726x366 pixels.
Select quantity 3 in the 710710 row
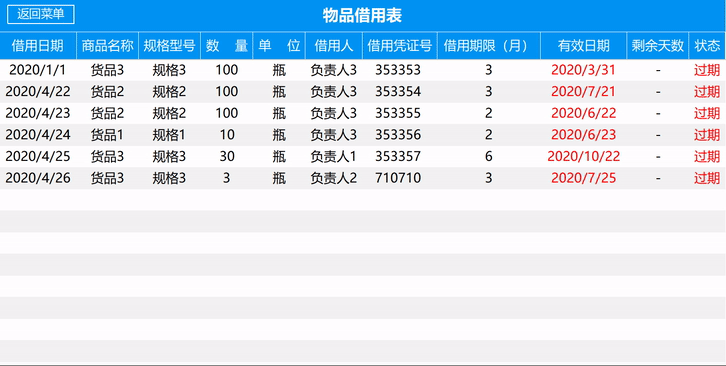(x=226, y=178)
